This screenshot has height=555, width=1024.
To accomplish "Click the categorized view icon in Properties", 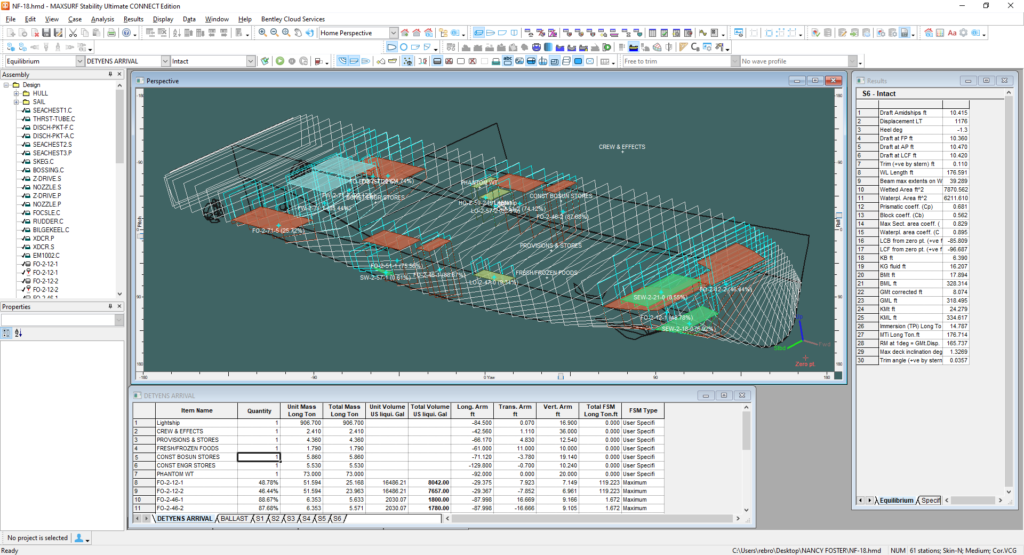I will tap(7, 333).
